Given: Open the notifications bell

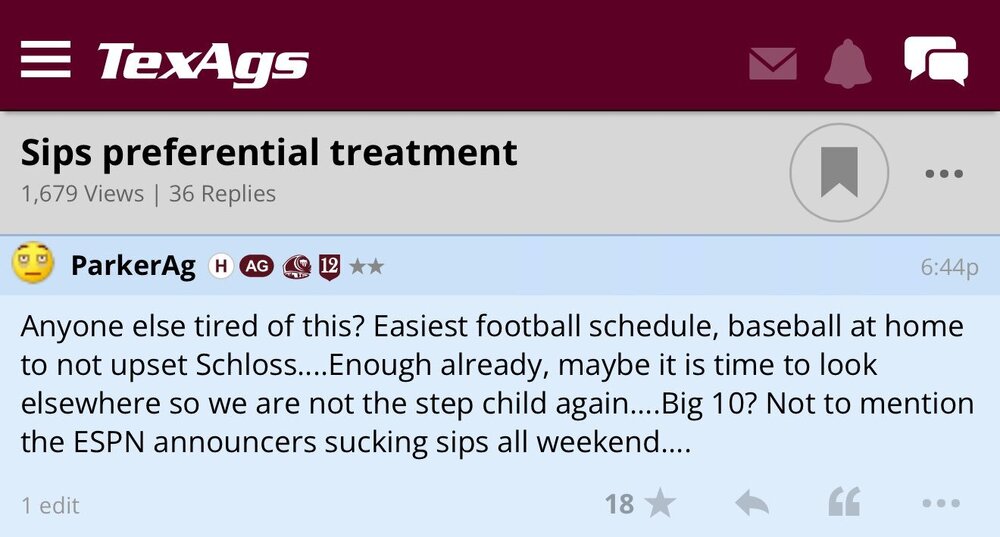Looking at the screenshot, I should 848,63.
